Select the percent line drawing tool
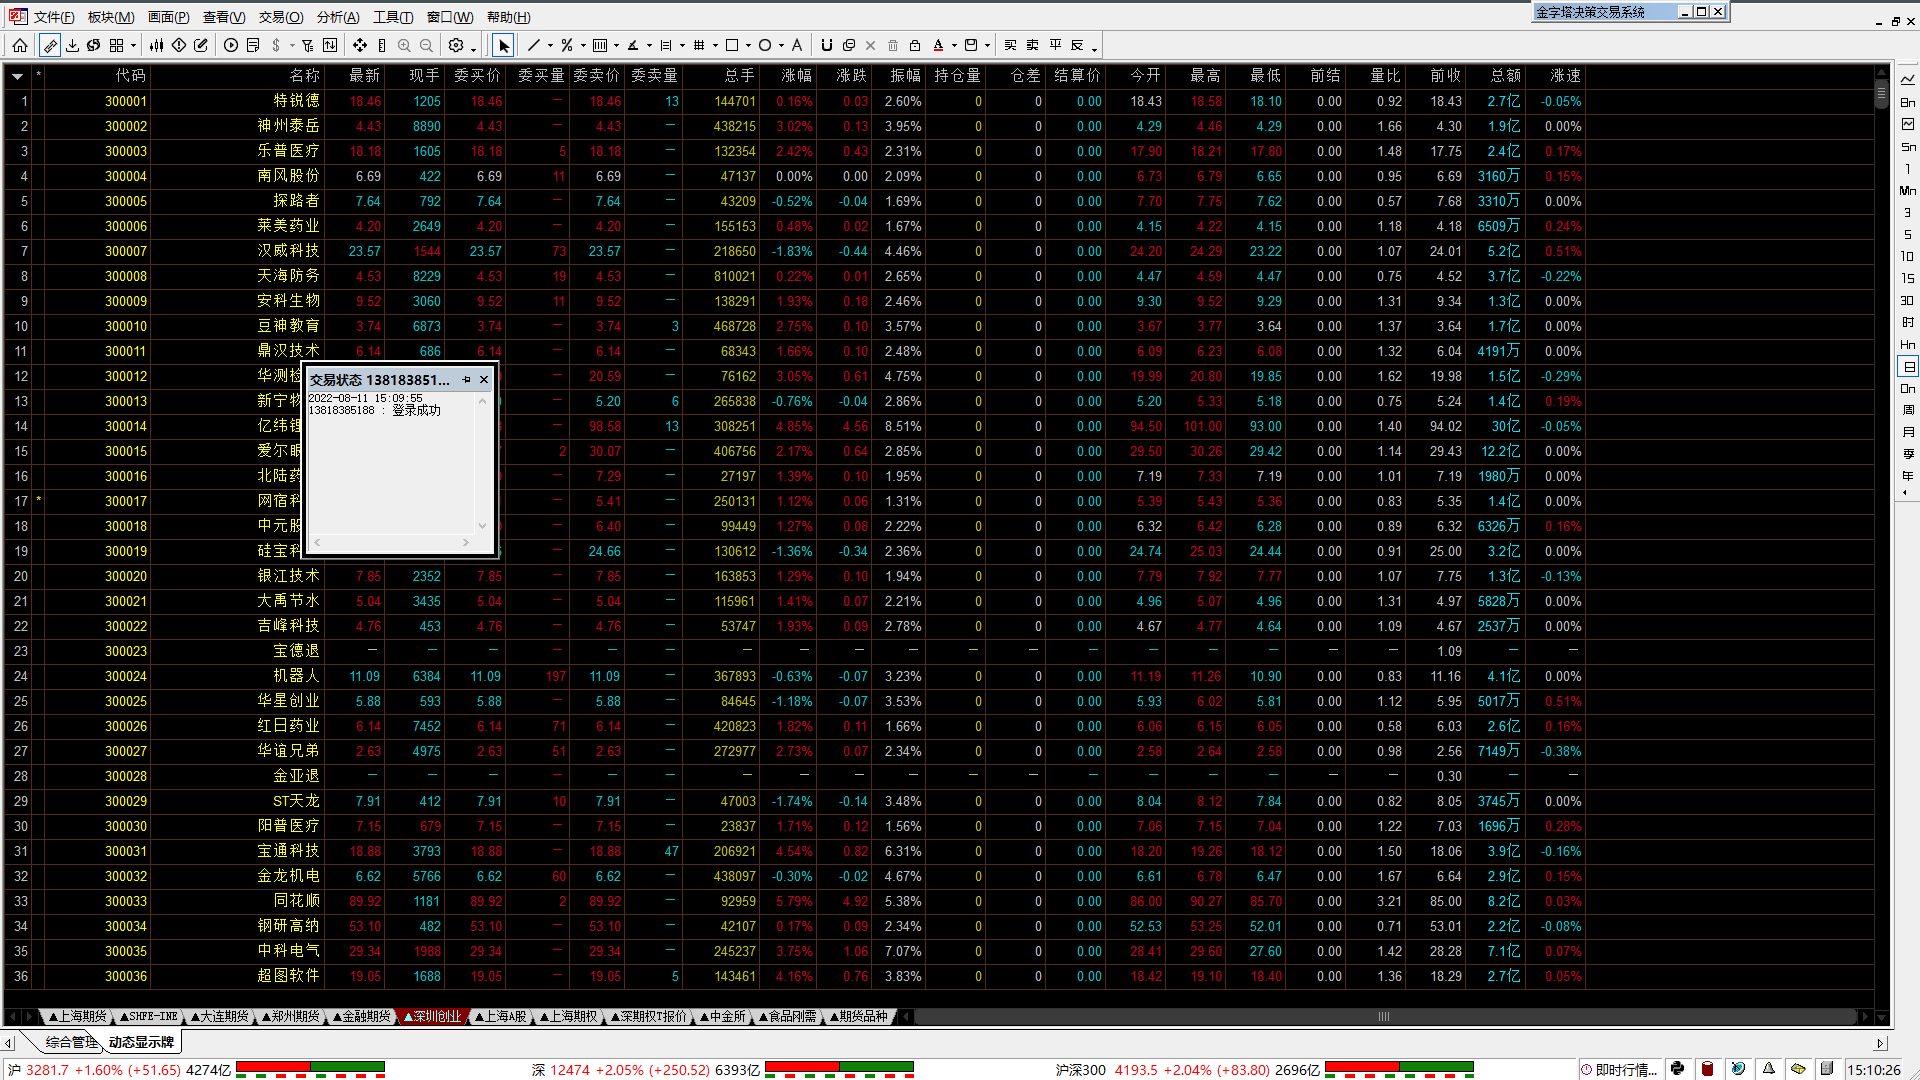The image size is (1920, 1080). click(x=567, y=45)
